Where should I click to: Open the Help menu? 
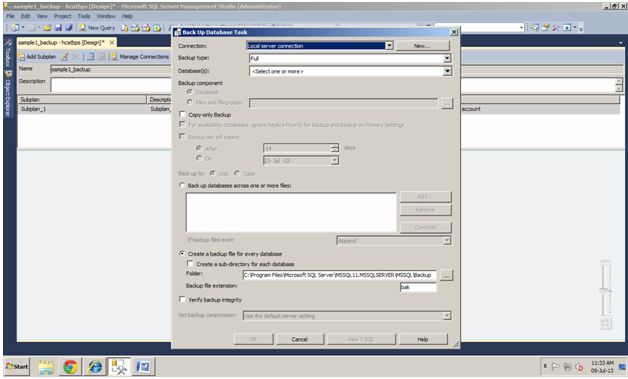click(127, 16)
